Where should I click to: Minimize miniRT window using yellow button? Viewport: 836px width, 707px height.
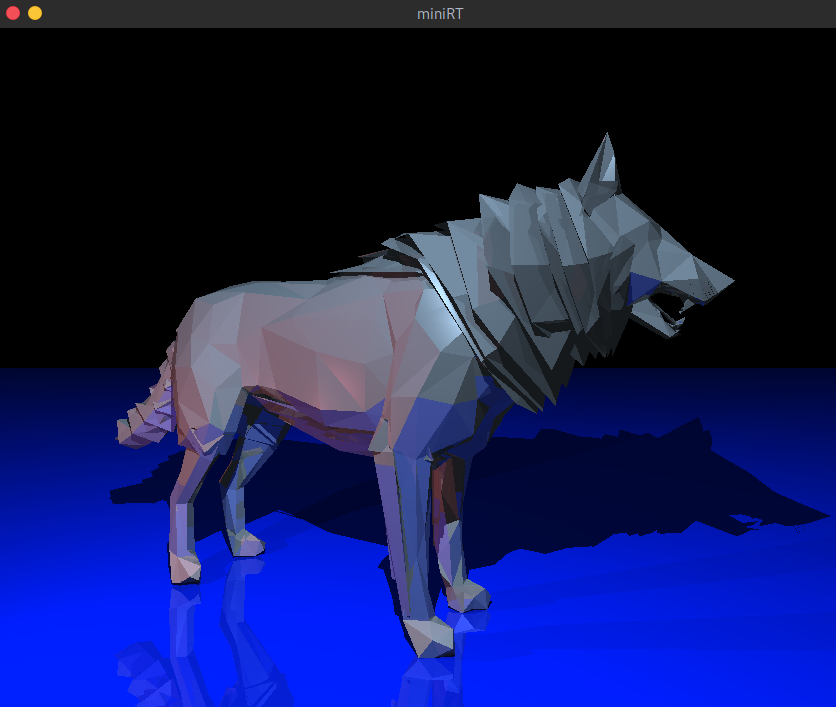pyautogui.click(x=35, y=13)
